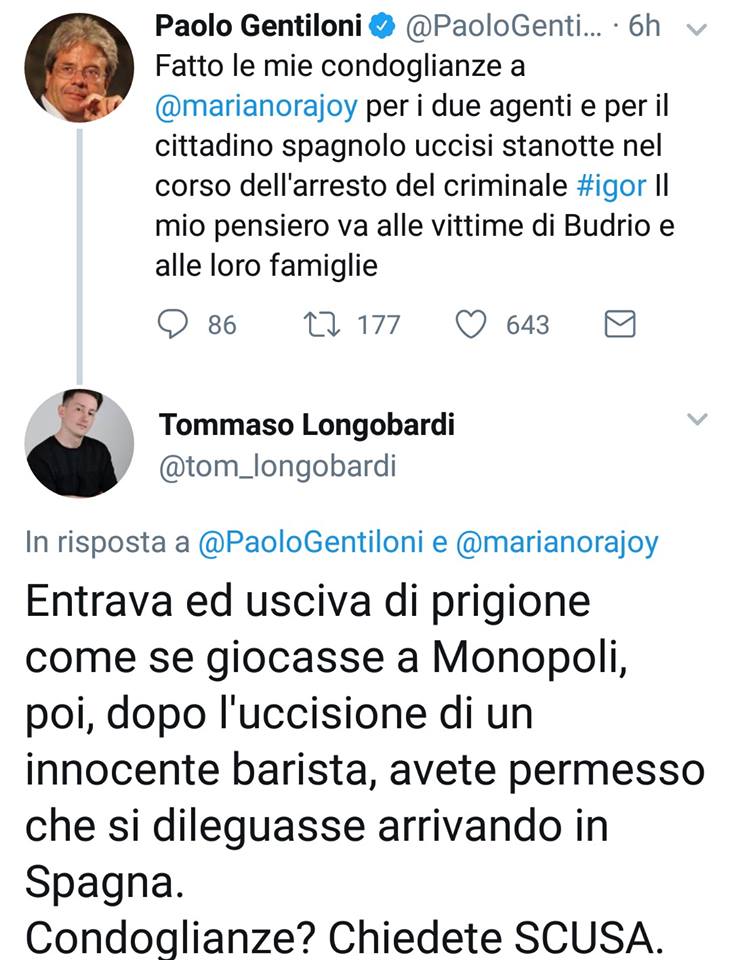Click the blue verified badge
This screenshot has width=732, height=960.
(x=389, y=25)
